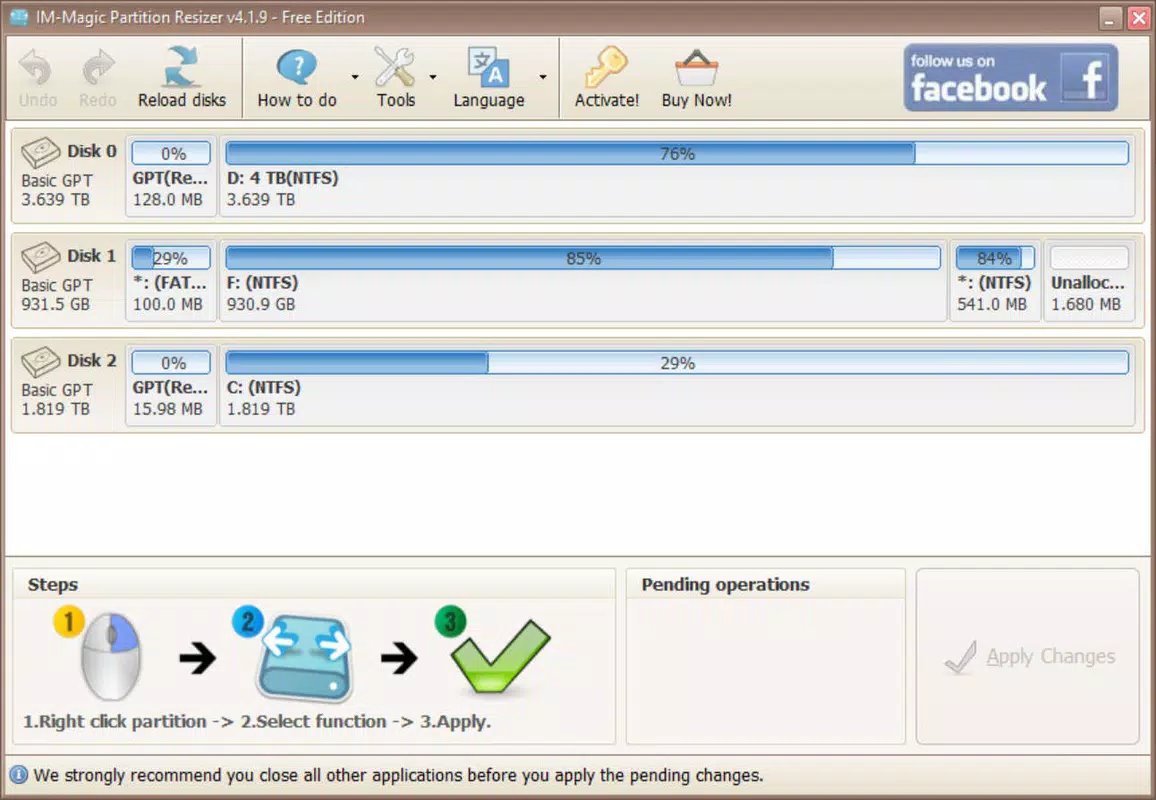Viewport: 1156px width, 800px height.
Task: Click the 85% usage bar of F:
Action: coord(583,258)
